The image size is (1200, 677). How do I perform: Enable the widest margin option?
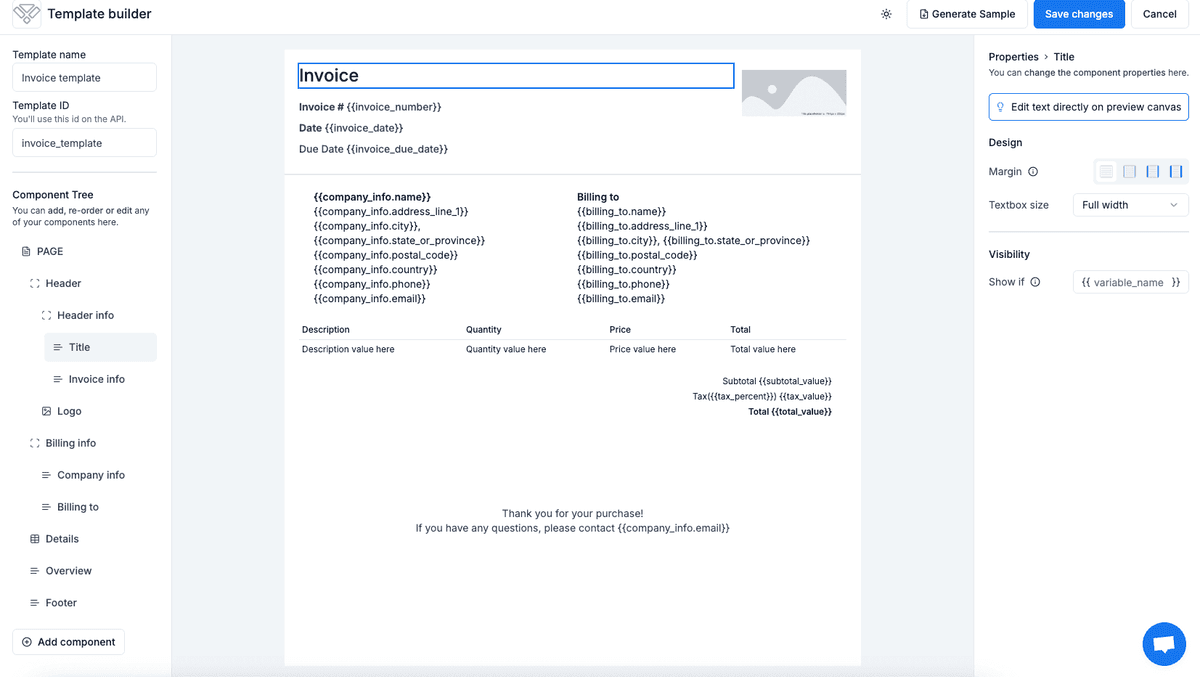(1176, 171)
